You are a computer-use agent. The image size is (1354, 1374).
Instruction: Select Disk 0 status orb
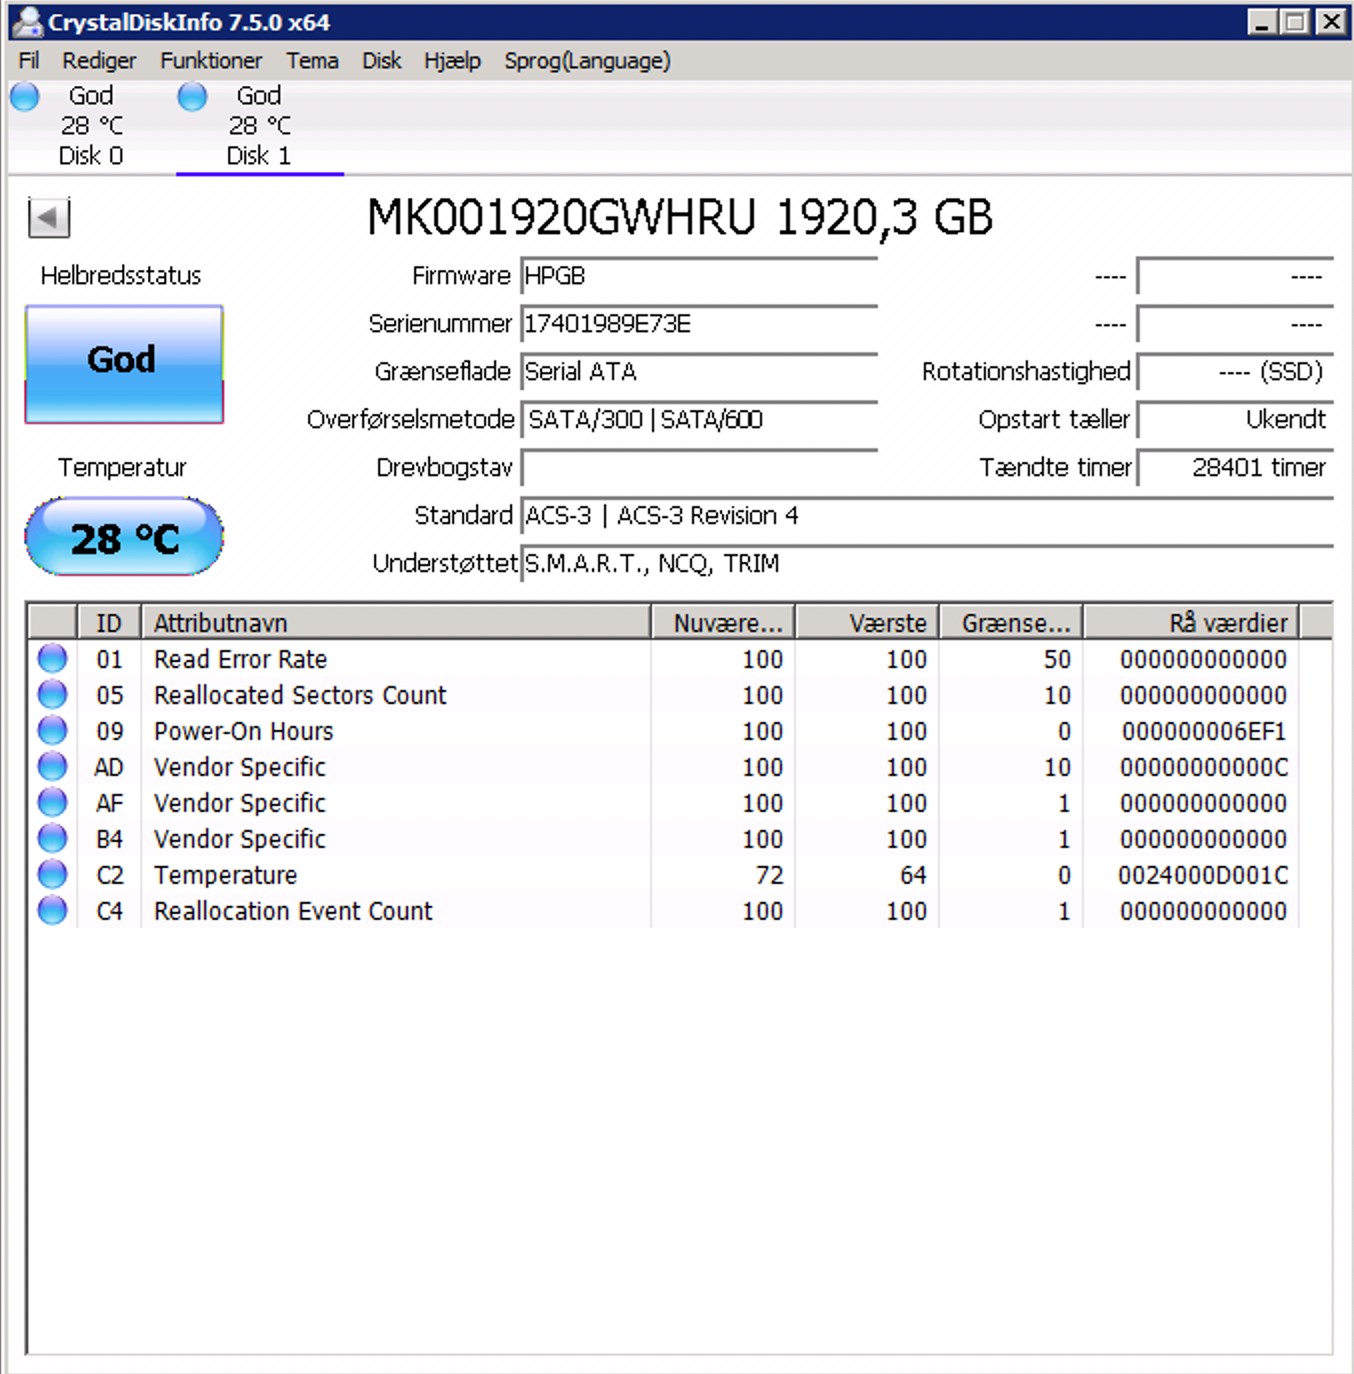pos(25,97)
